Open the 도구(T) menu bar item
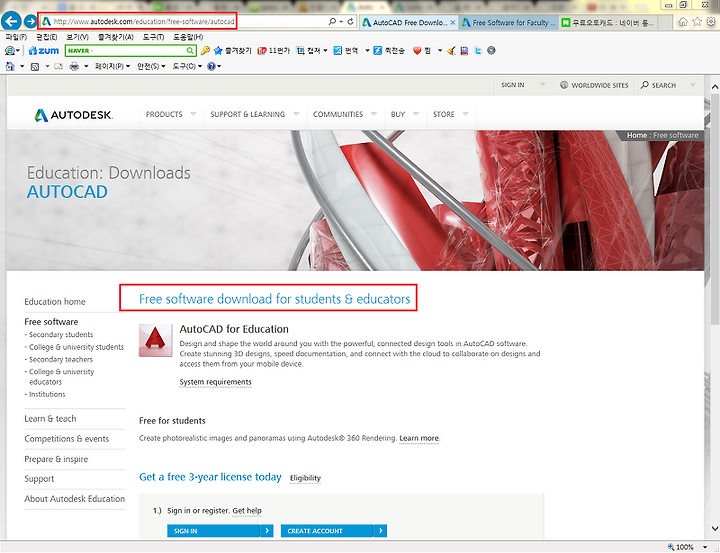Viewport: 720px width, 553px height. pyautogui.click(x=153, y=37)
